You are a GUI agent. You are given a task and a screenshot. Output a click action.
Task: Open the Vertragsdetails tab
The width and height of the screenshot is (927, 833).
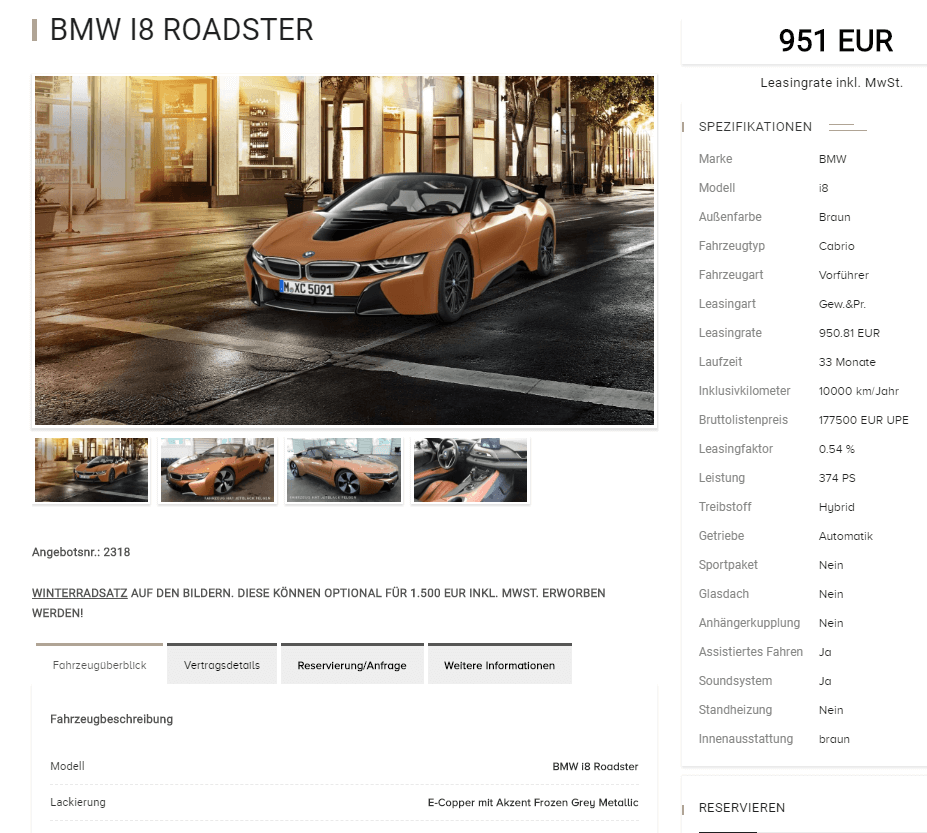(x=222, y=665)
